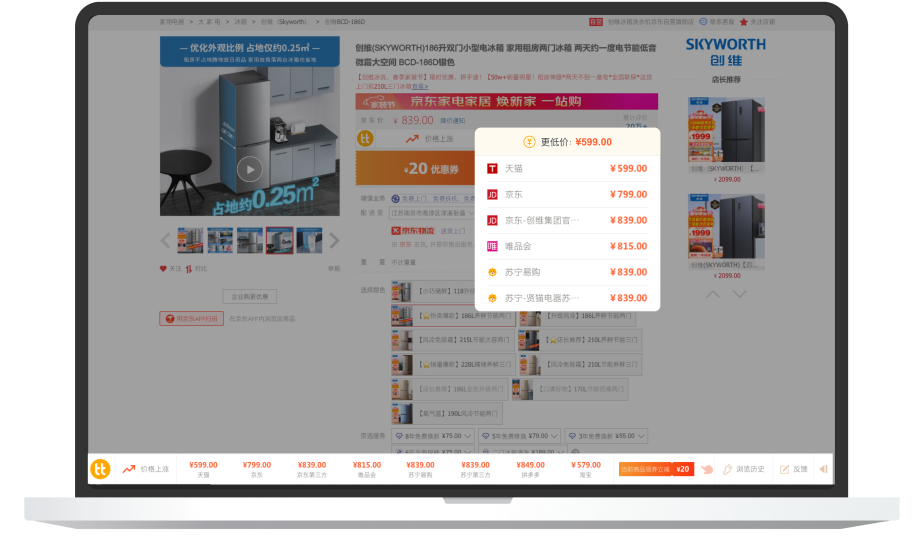This screenshot has width=912, height=545.
Task: Click the 大家电 breadcrumb
Action: (x=209, y=22)
